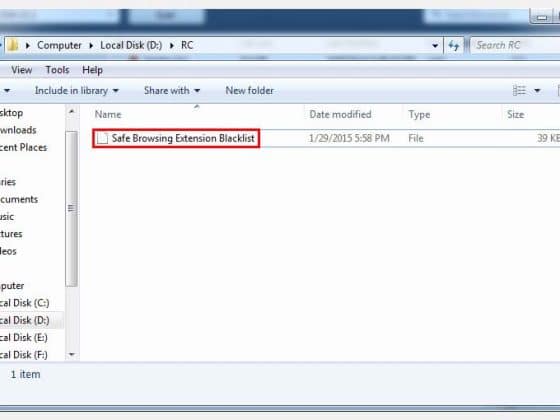Select Local Disk (D:) in the navigation pane
Screen dimensions: 560x420
[x=24, y=320]
